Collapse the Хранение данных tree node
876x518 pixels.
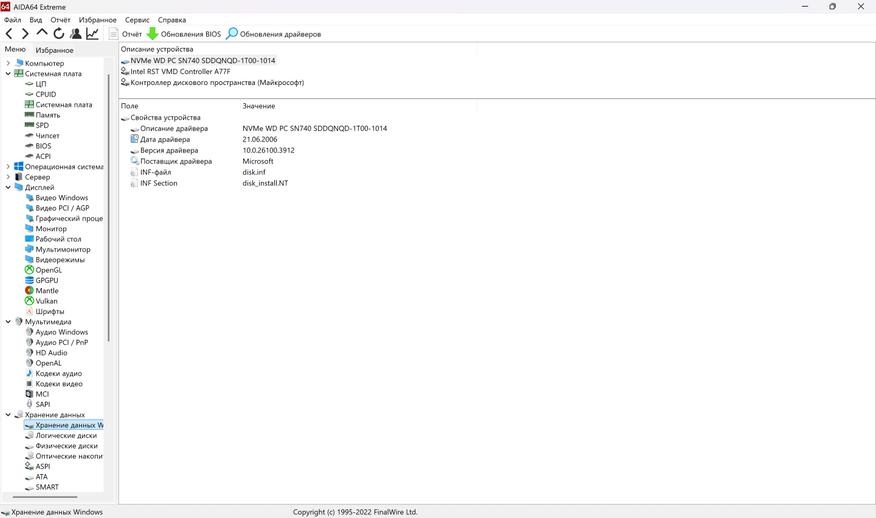(x=8, y=415)
